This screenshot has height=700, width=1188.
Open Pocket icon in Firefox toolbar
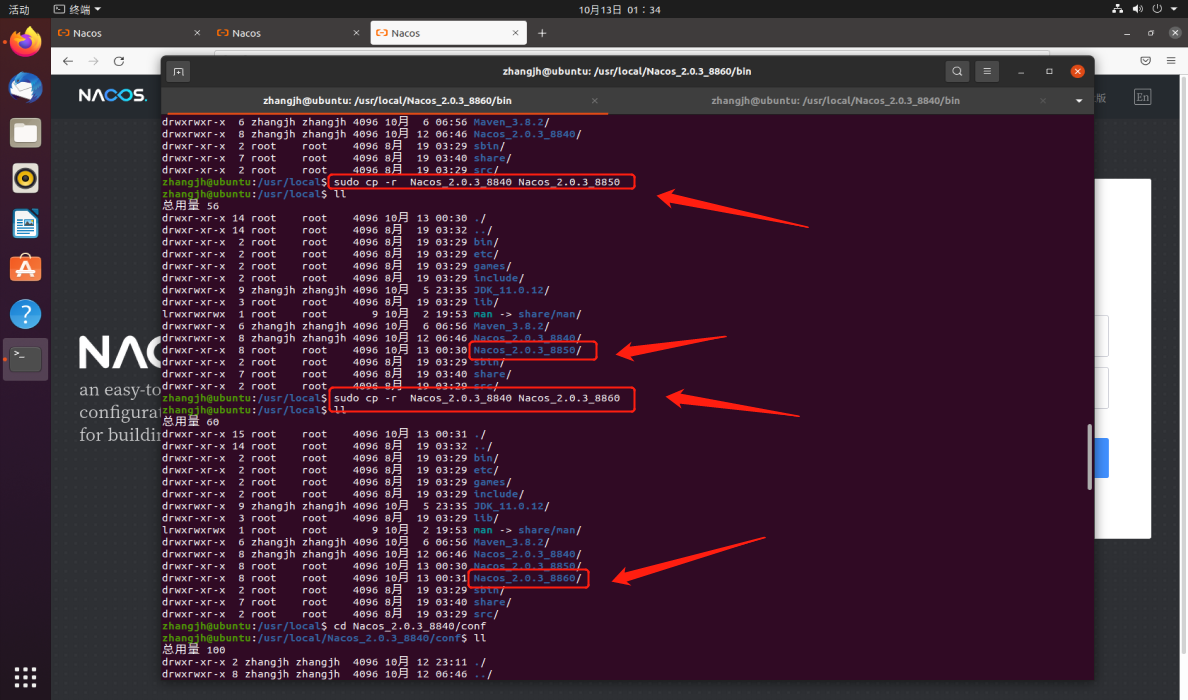point(1146,61)
